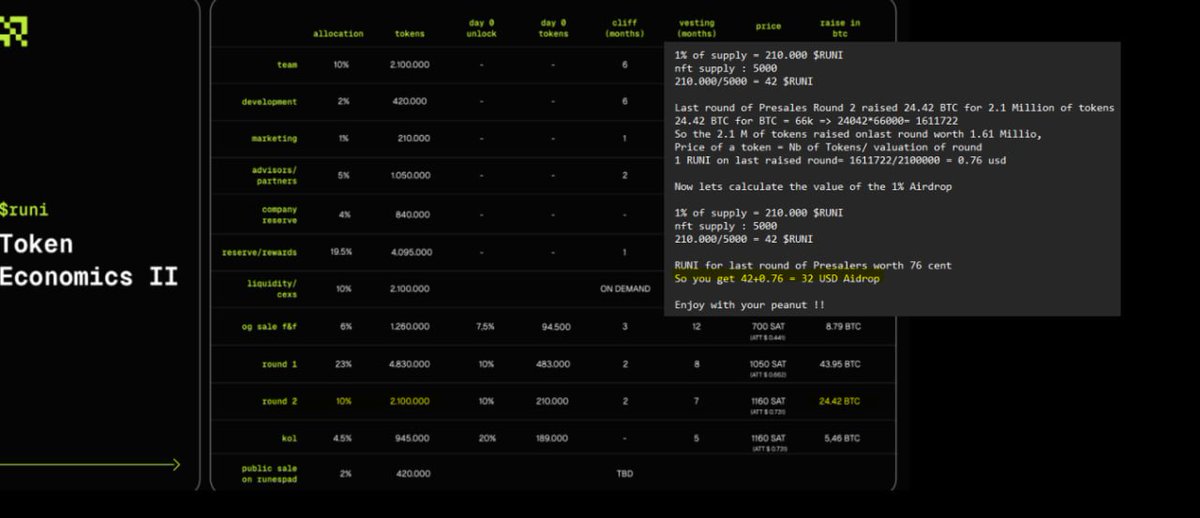Click the "700 SAT" price cell
Viewport: 1200px width, 518px height.
tap(768, 329)
